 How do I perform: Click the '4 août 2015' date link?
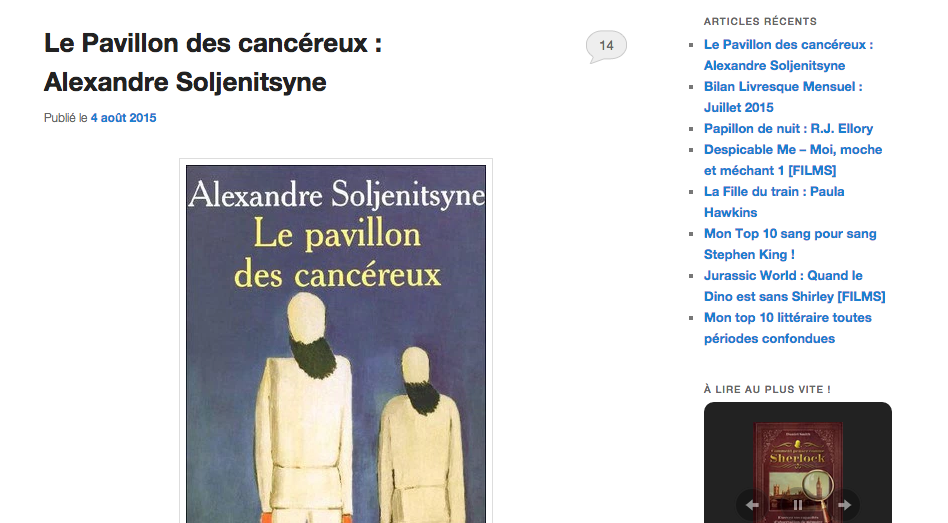[x=123, y=118]
